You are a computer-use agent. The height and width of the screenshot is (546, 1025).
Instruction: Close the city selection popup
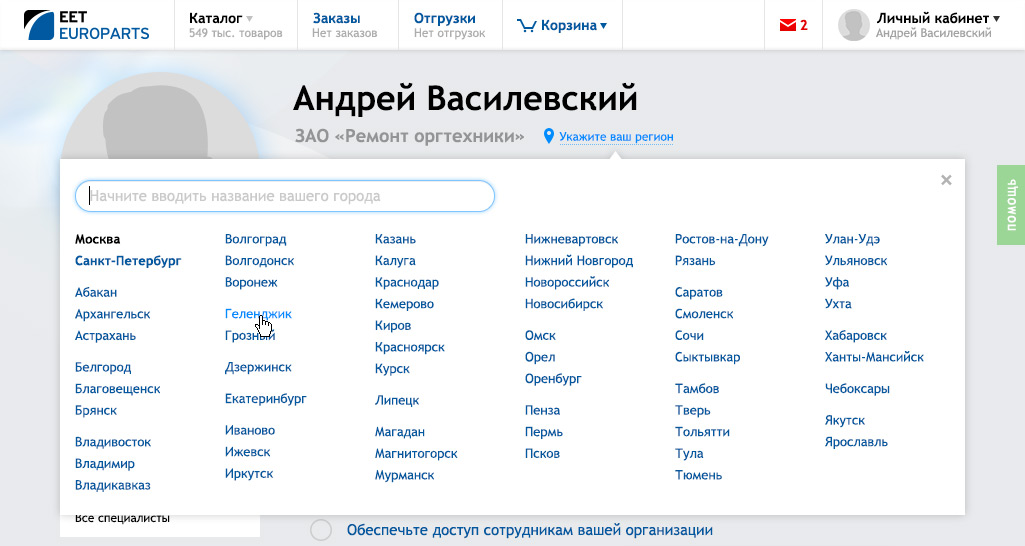coord(946,180)
